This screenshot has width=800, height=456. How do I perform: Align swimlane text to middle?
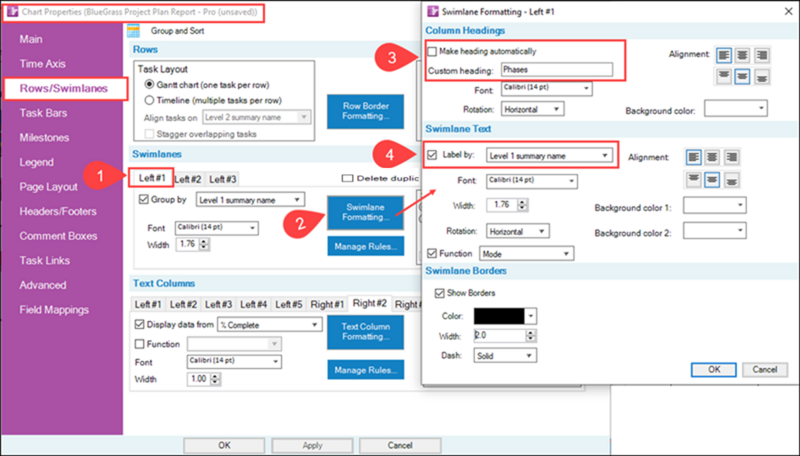[712, 180]
